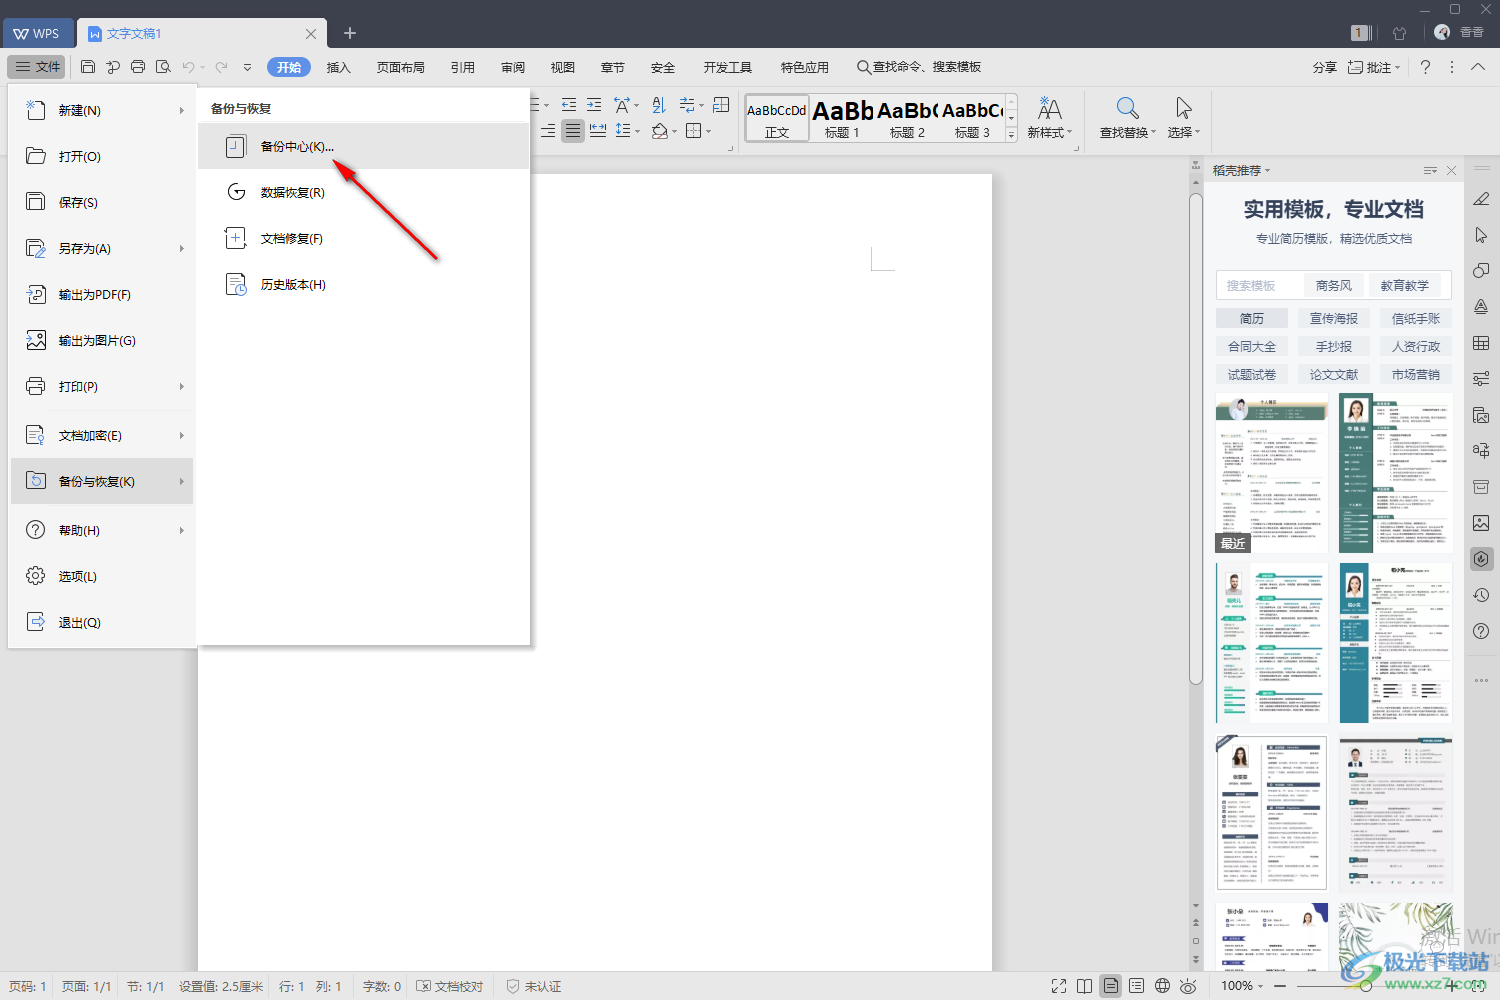Switch to 审阅 Review tab

pos(513,67)
